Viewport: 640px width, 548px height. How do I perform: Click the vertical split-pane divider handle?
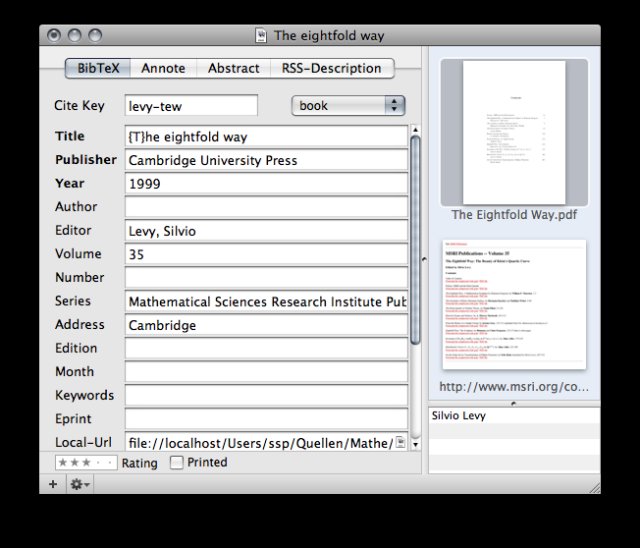424,259
